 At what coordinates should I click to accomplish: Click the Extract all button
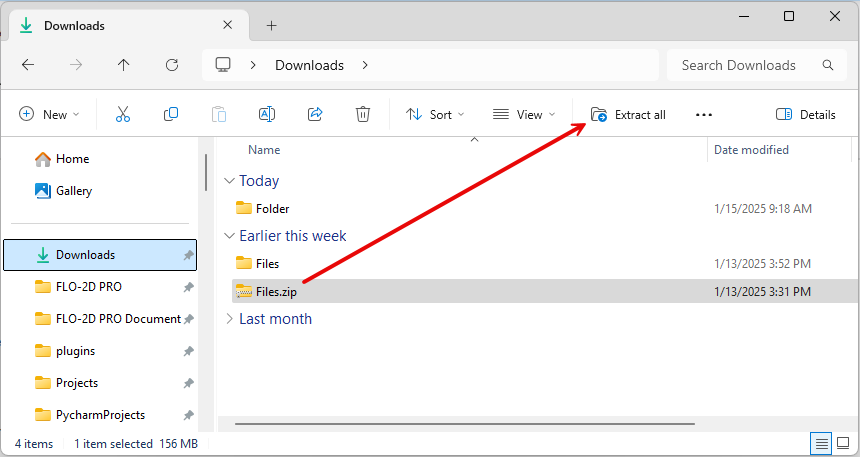point(628,115)
